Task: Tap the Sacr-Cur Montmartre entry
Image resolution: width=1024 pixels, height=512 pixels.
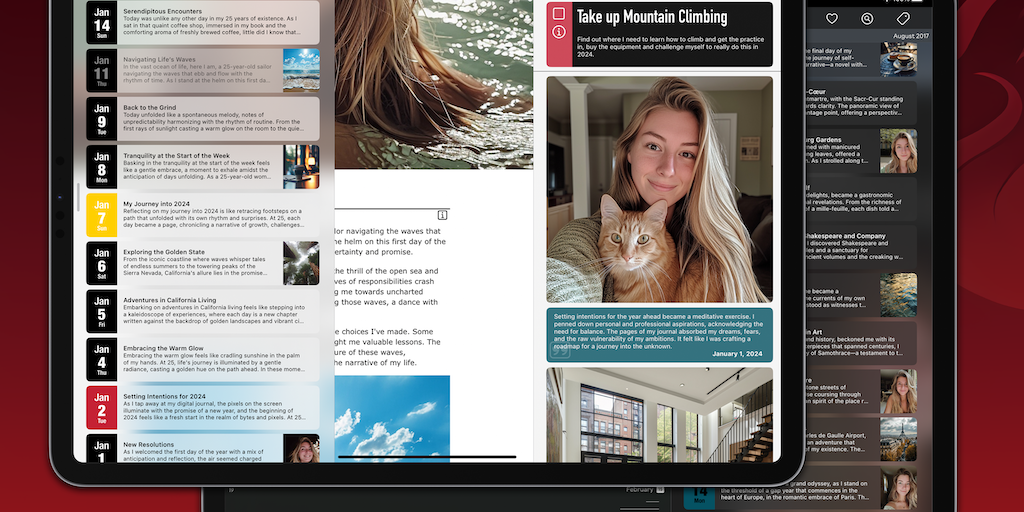Action: pyautogui.click(x=862, y=103)
